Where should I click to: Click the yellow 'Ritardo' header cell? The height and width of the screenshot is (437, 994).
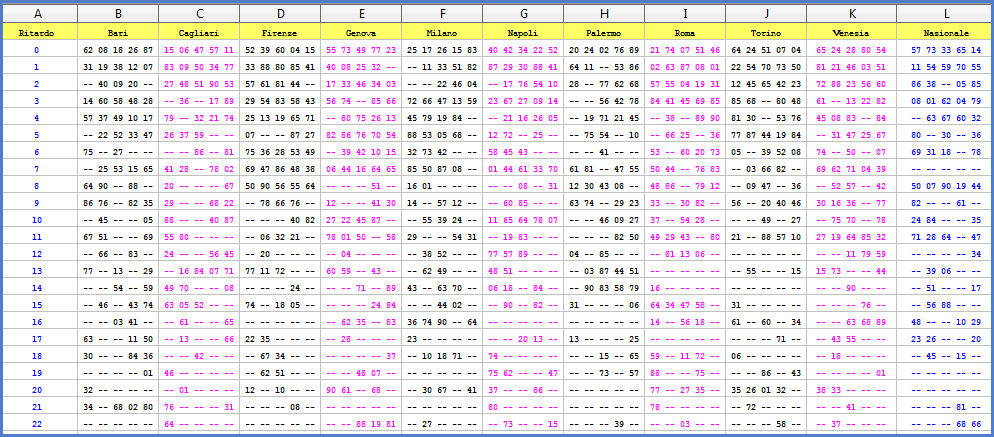click(40, 32)
